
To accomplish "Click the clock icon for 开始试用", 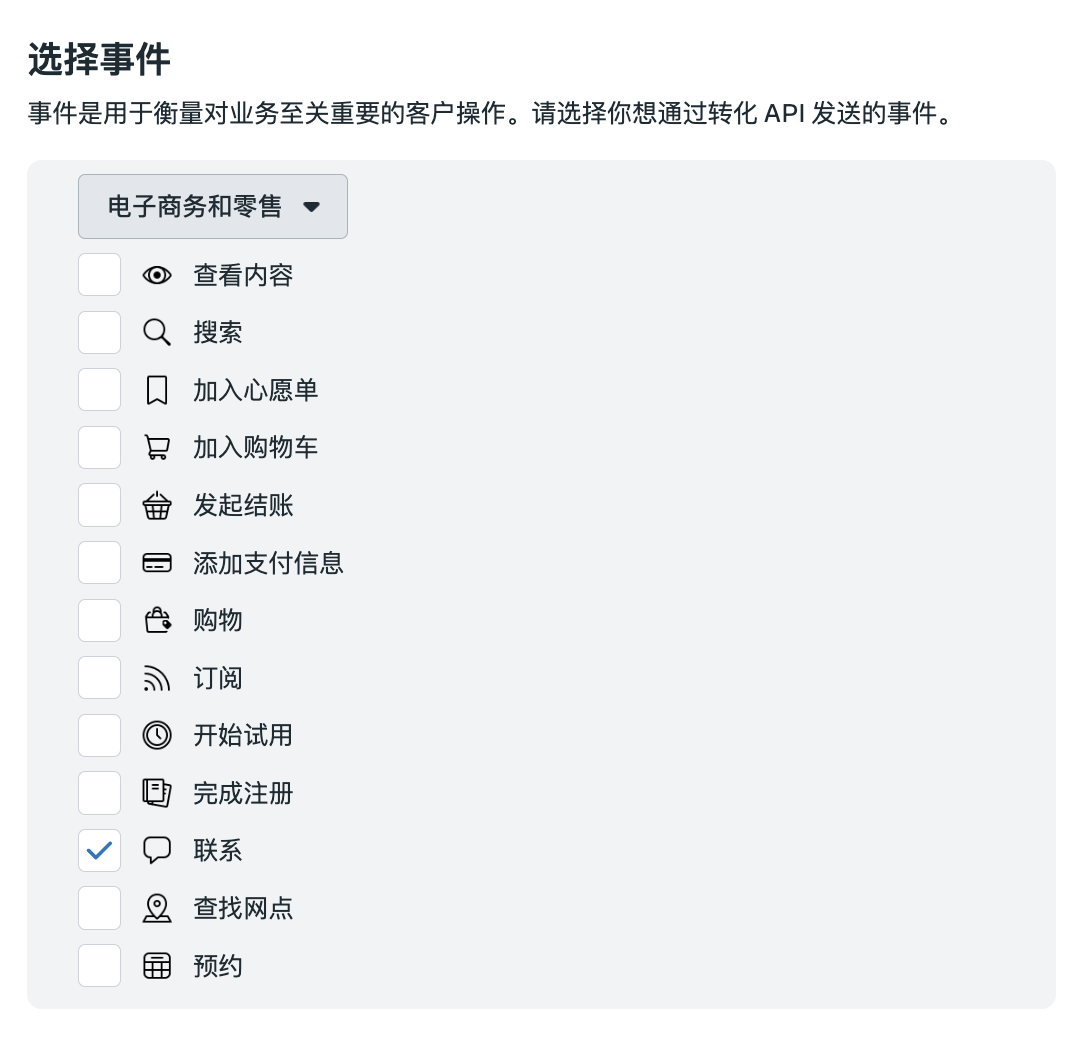I will click(157, 736).
